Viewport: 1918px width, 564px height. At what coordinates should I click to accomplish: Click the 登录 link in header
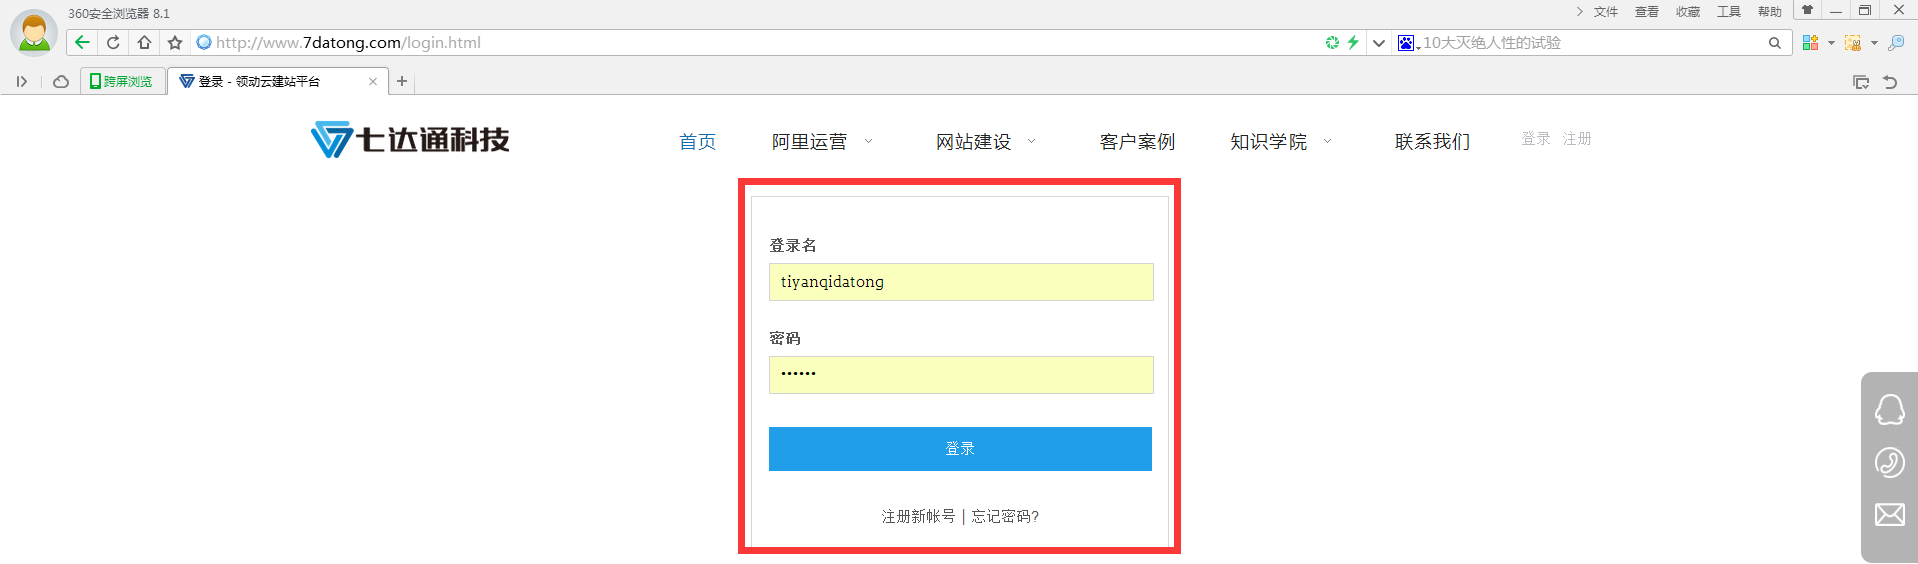[x=1535, y=139]
